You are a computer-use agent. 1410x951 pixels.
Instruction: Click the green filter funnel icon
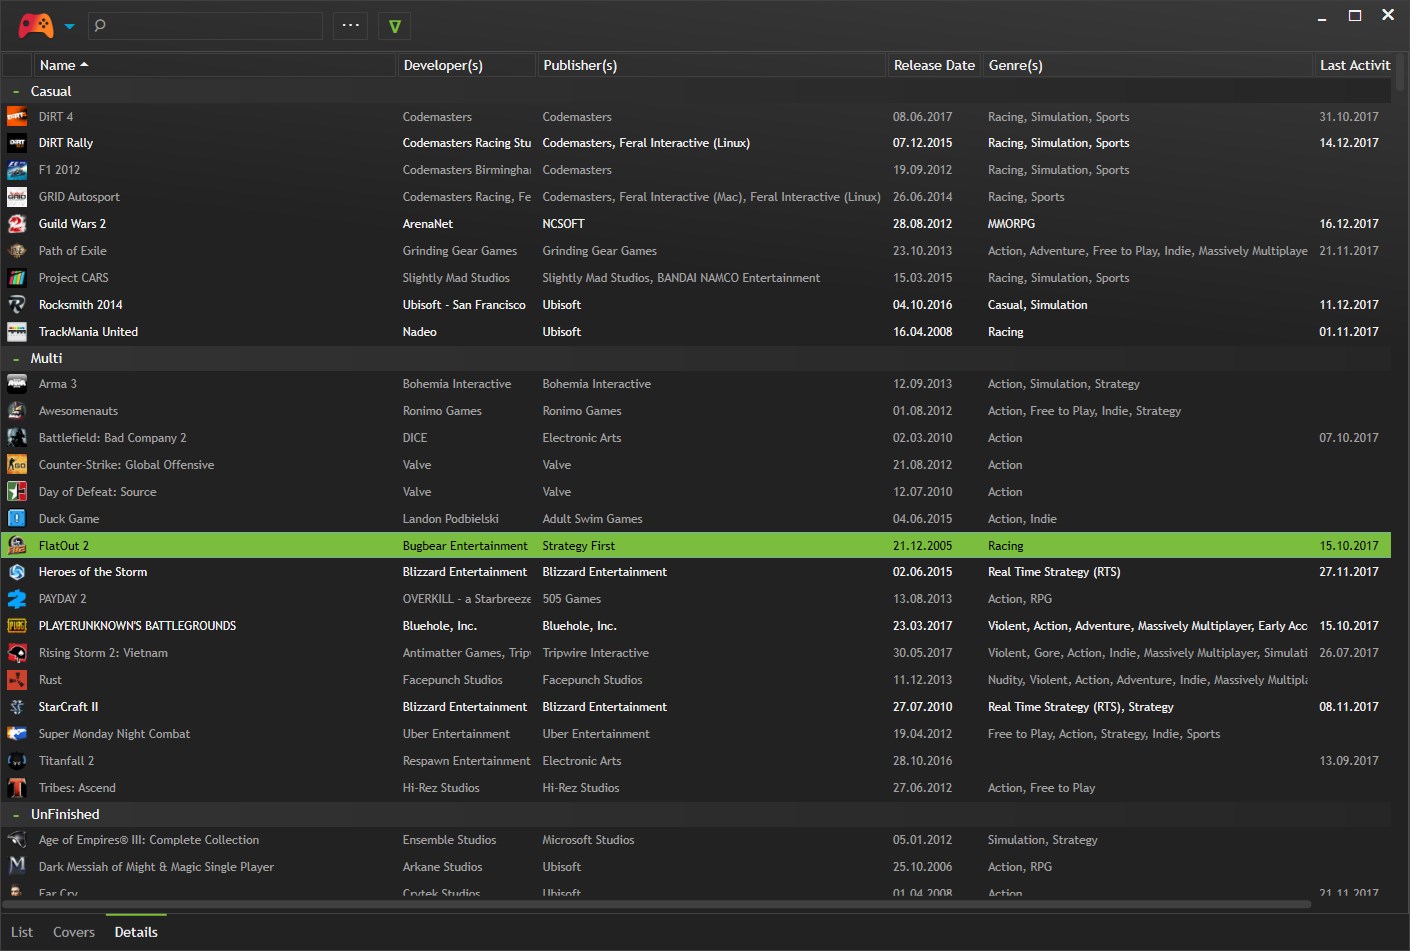coord(394,26)
